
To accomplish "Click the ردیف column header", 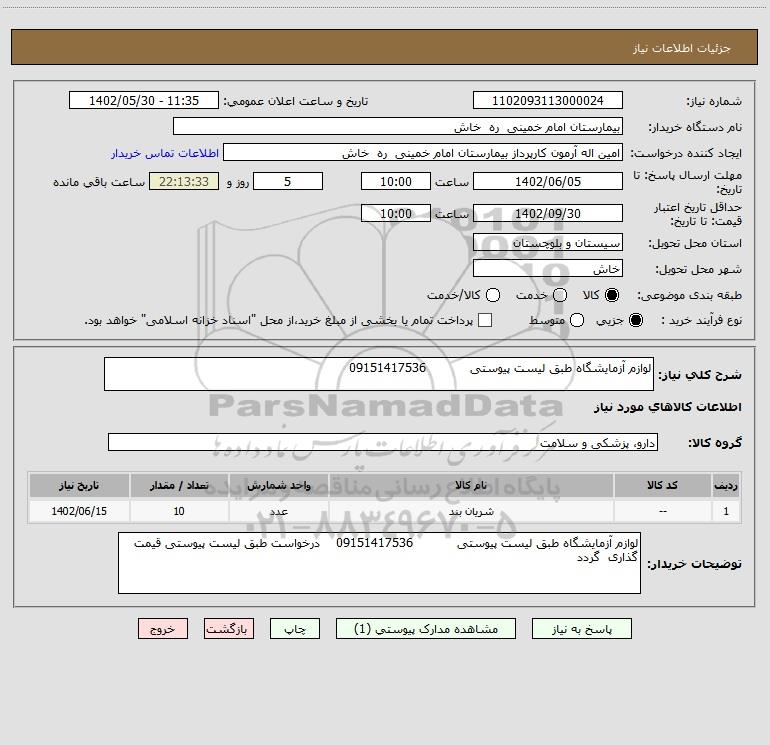I will coord(726,485).
